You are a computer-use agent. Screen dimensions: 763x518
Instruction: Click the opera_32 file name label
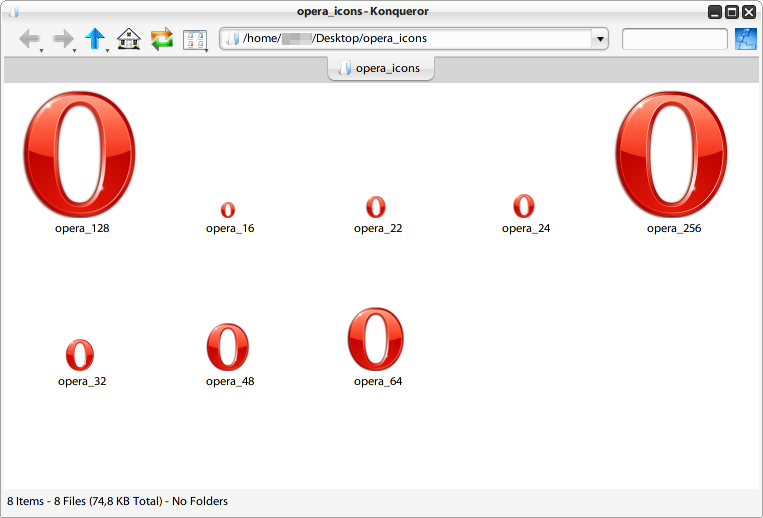(x=82, y=381)
